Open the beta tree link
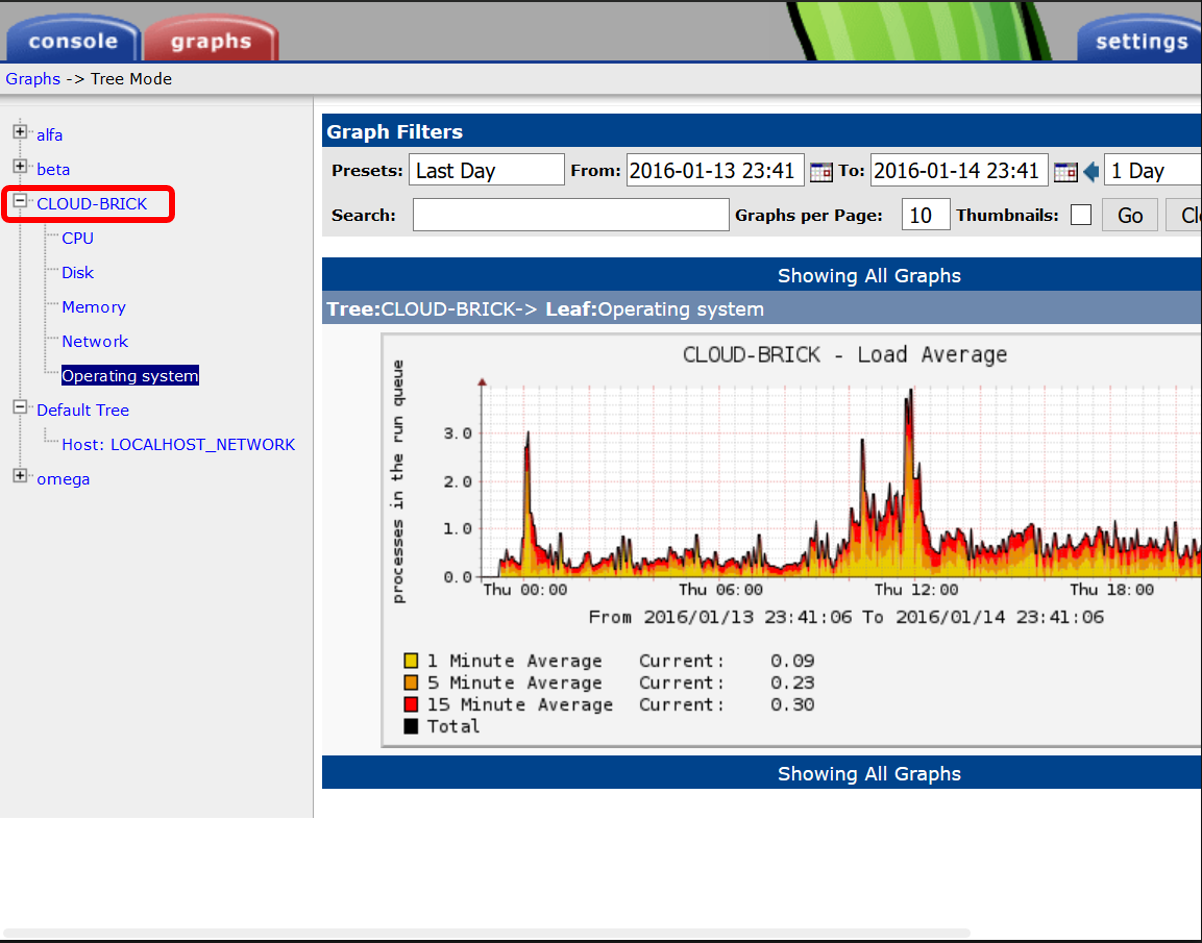Viewport: 1202px width, 943px height. 53,170
